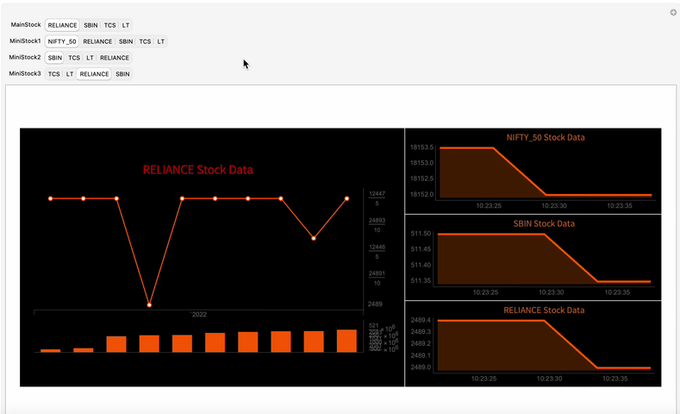Choose RELIANCE in the MiniStock2 row
The image size is (680, 414).
click(x=114, y=58)
